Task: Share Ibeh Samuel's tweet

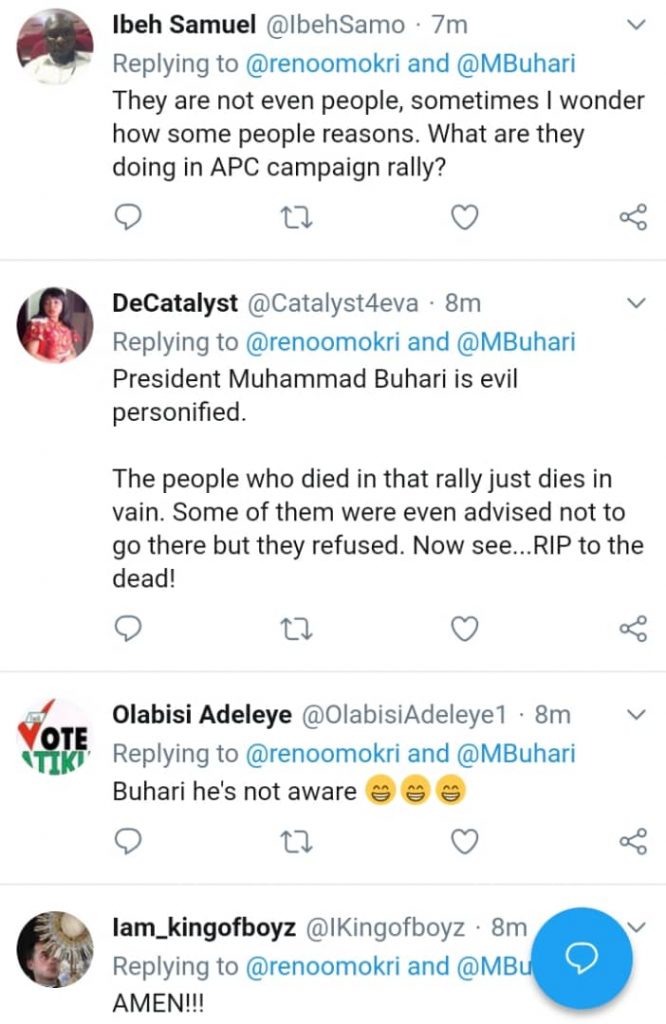Action: pyautogui.click(x=633, y=216)
